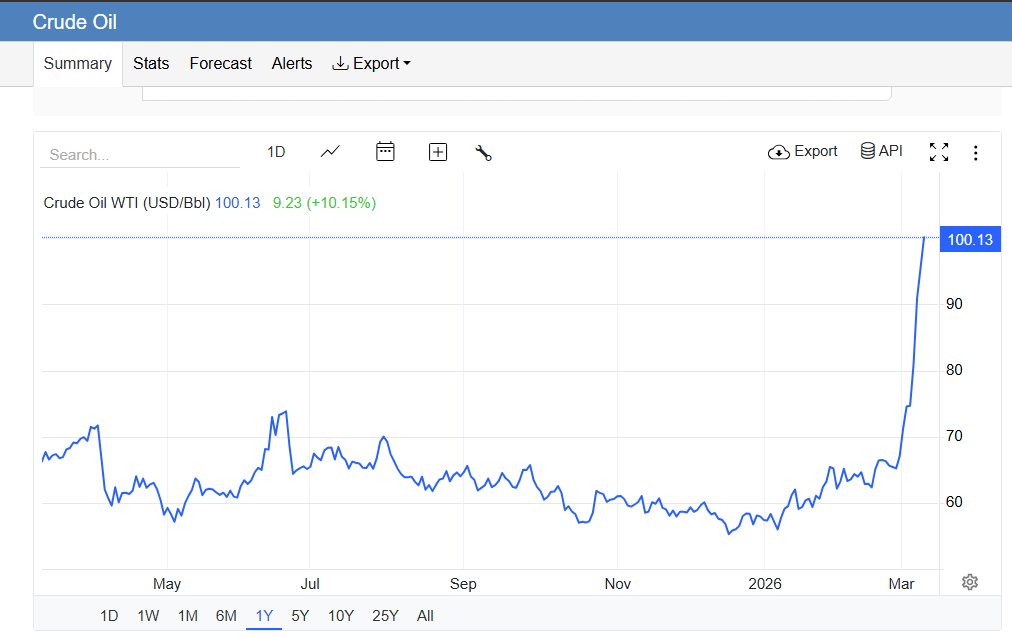
Task: Switch to the Stats tab
Action: click(151, 63)
